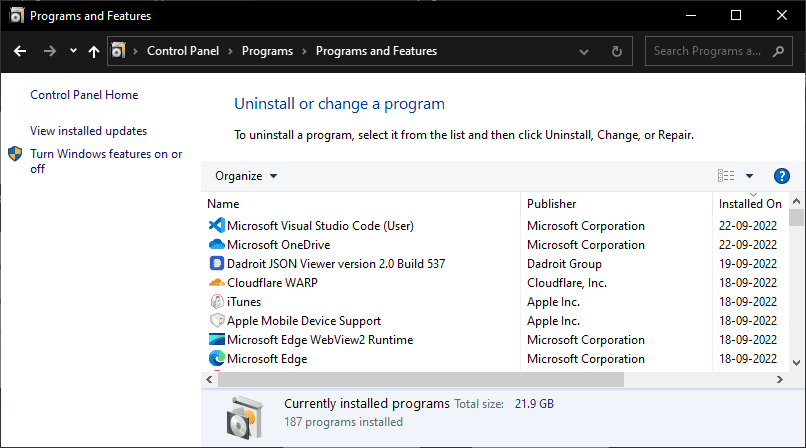Click the title bar Programs and Features icon
The image size is (806, 448).
16,15
